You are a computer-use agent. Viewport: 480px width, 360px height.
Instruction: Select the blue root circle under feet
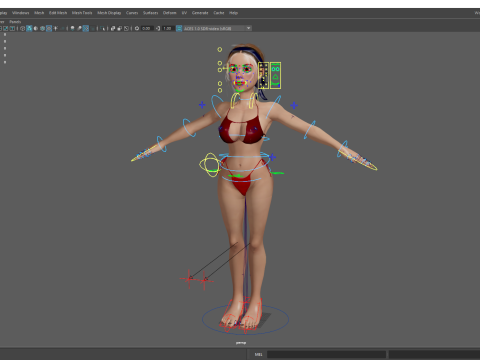(x=245, y=319)
